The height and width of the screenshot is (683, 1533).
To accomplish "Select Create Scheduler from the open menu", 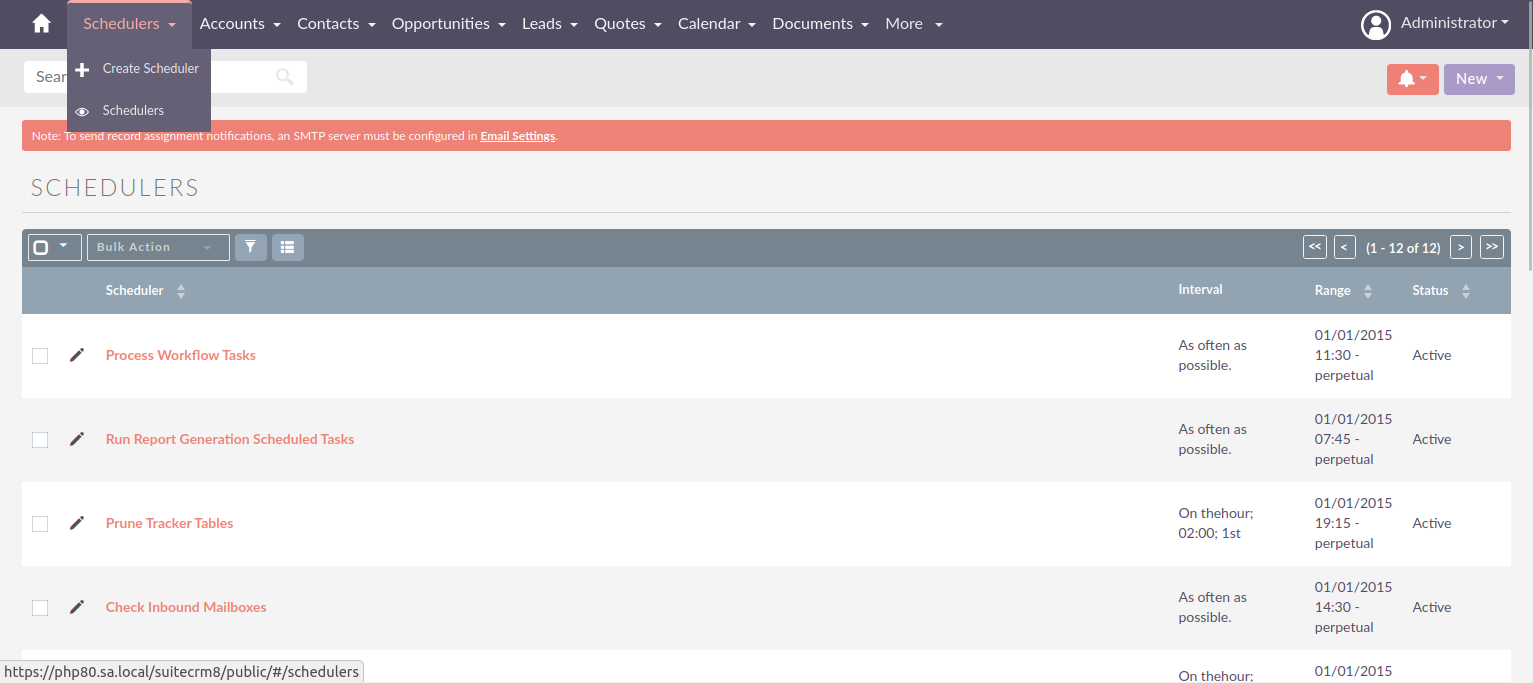I will tap(150, 68).
